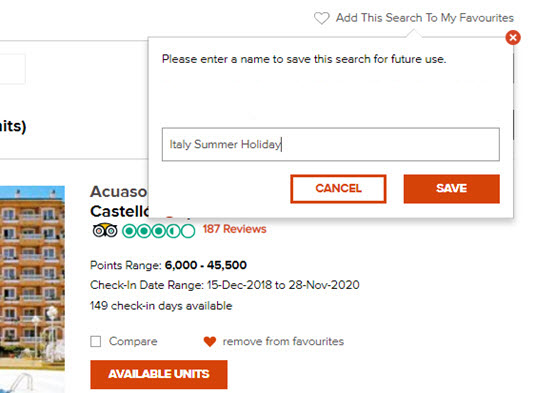Click Add This Search To My Favourites

coord(425,18)
